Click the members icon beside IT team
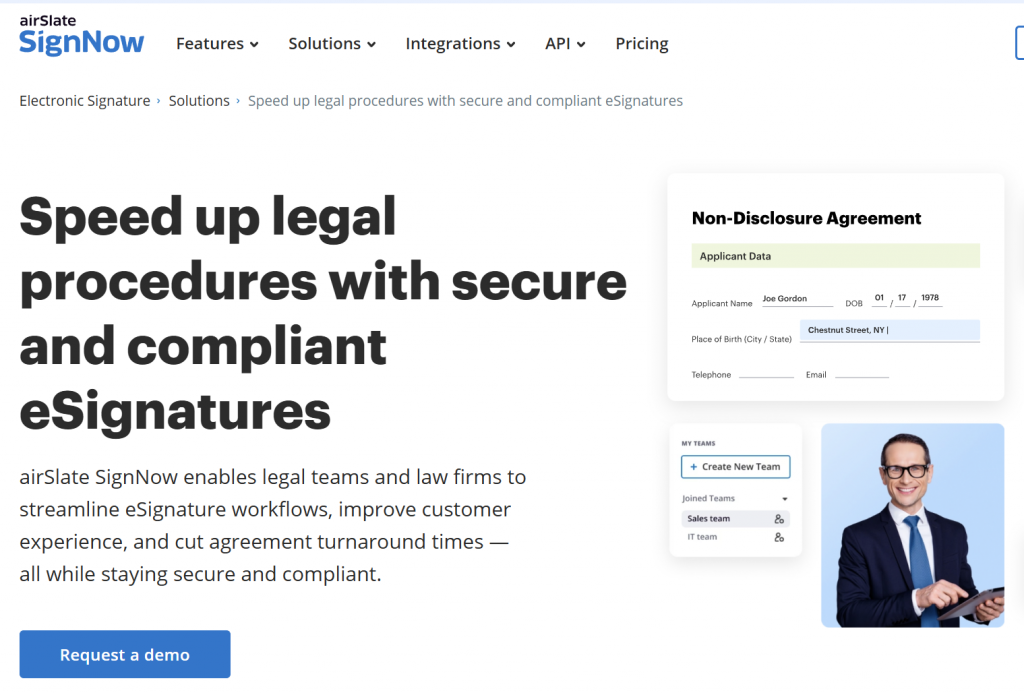 [x=779, y=538]
